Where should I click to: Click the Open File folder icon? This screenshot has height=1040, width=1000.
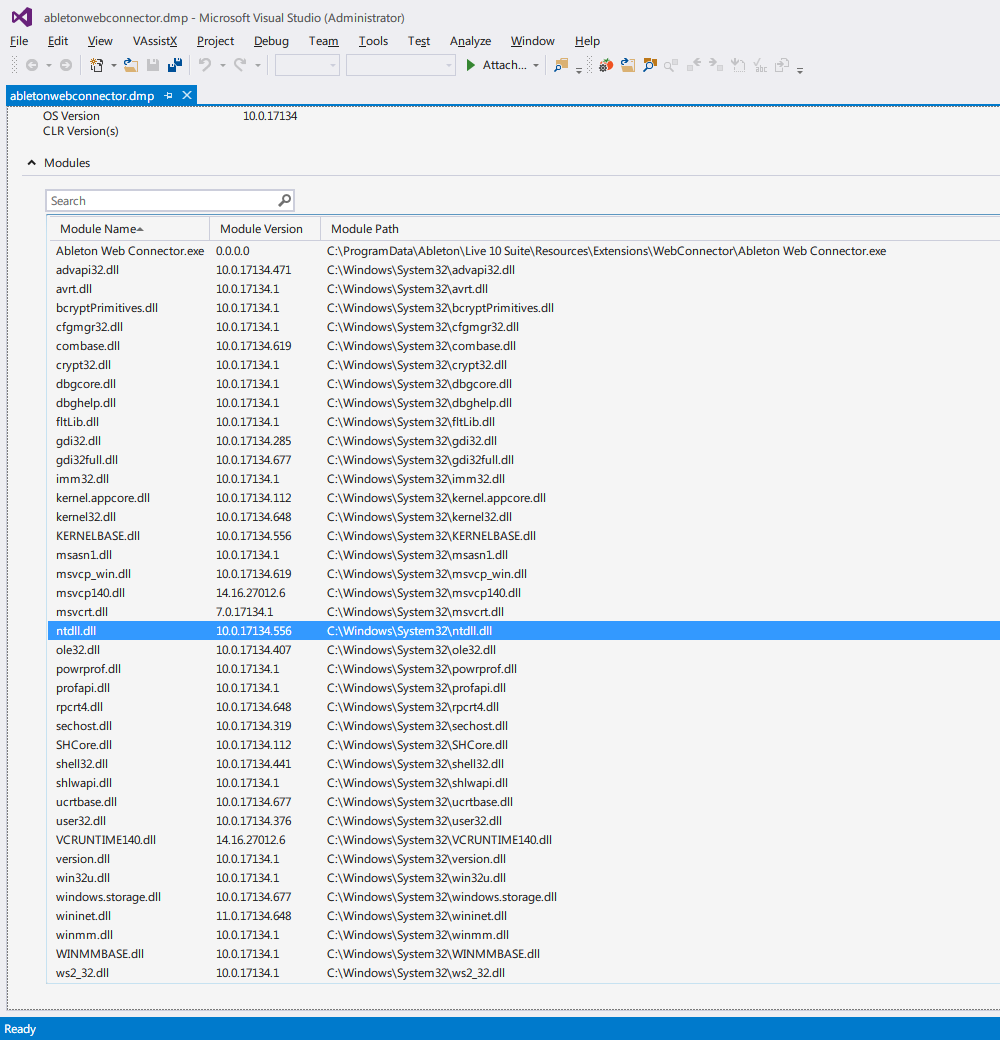coord(131,65)
